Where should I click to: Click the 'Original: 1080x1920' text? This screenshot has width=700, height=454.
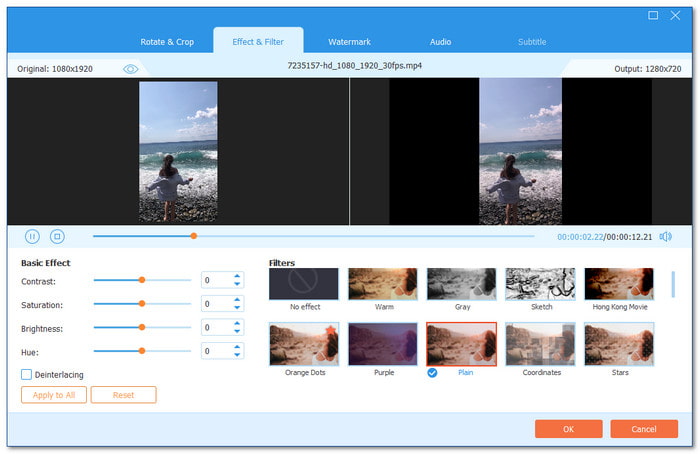click(55, 69)
